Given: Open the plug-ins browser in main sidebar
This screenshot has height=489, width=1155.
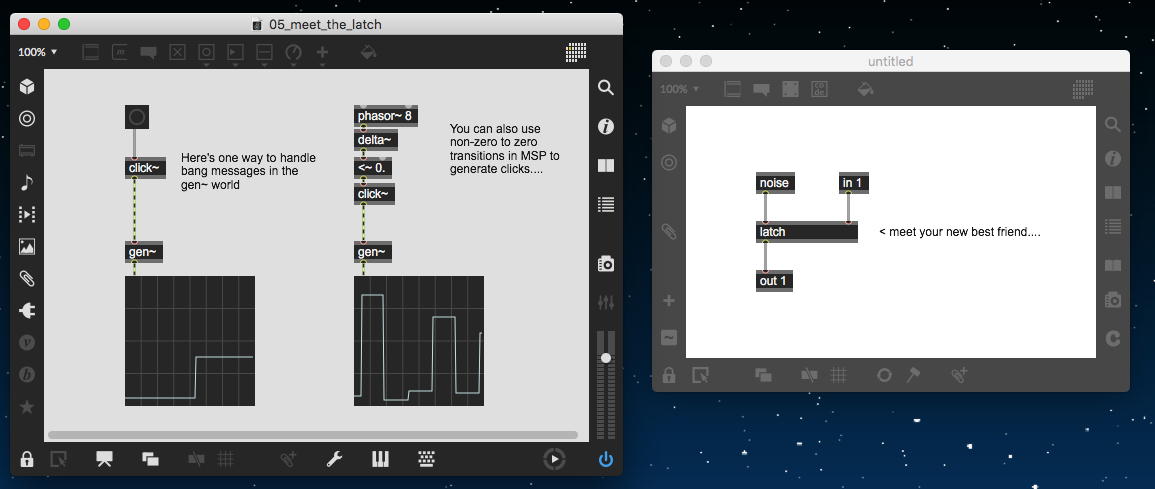Looking at the screenshot, I should tap(27, 311).
